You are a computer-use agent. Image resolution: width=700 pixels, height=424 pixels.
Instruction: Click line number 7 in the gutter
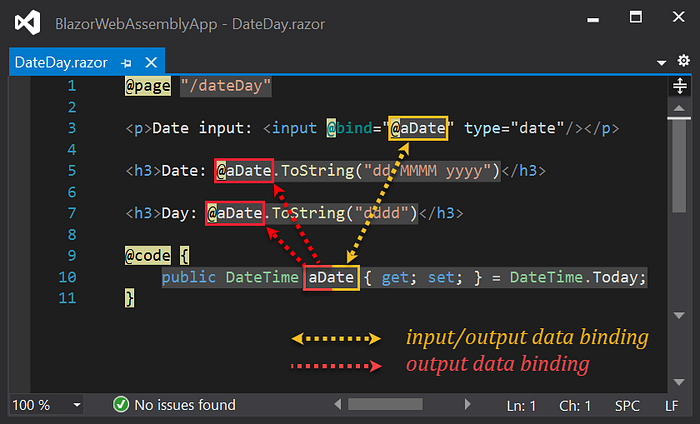(x=72, y=213)
